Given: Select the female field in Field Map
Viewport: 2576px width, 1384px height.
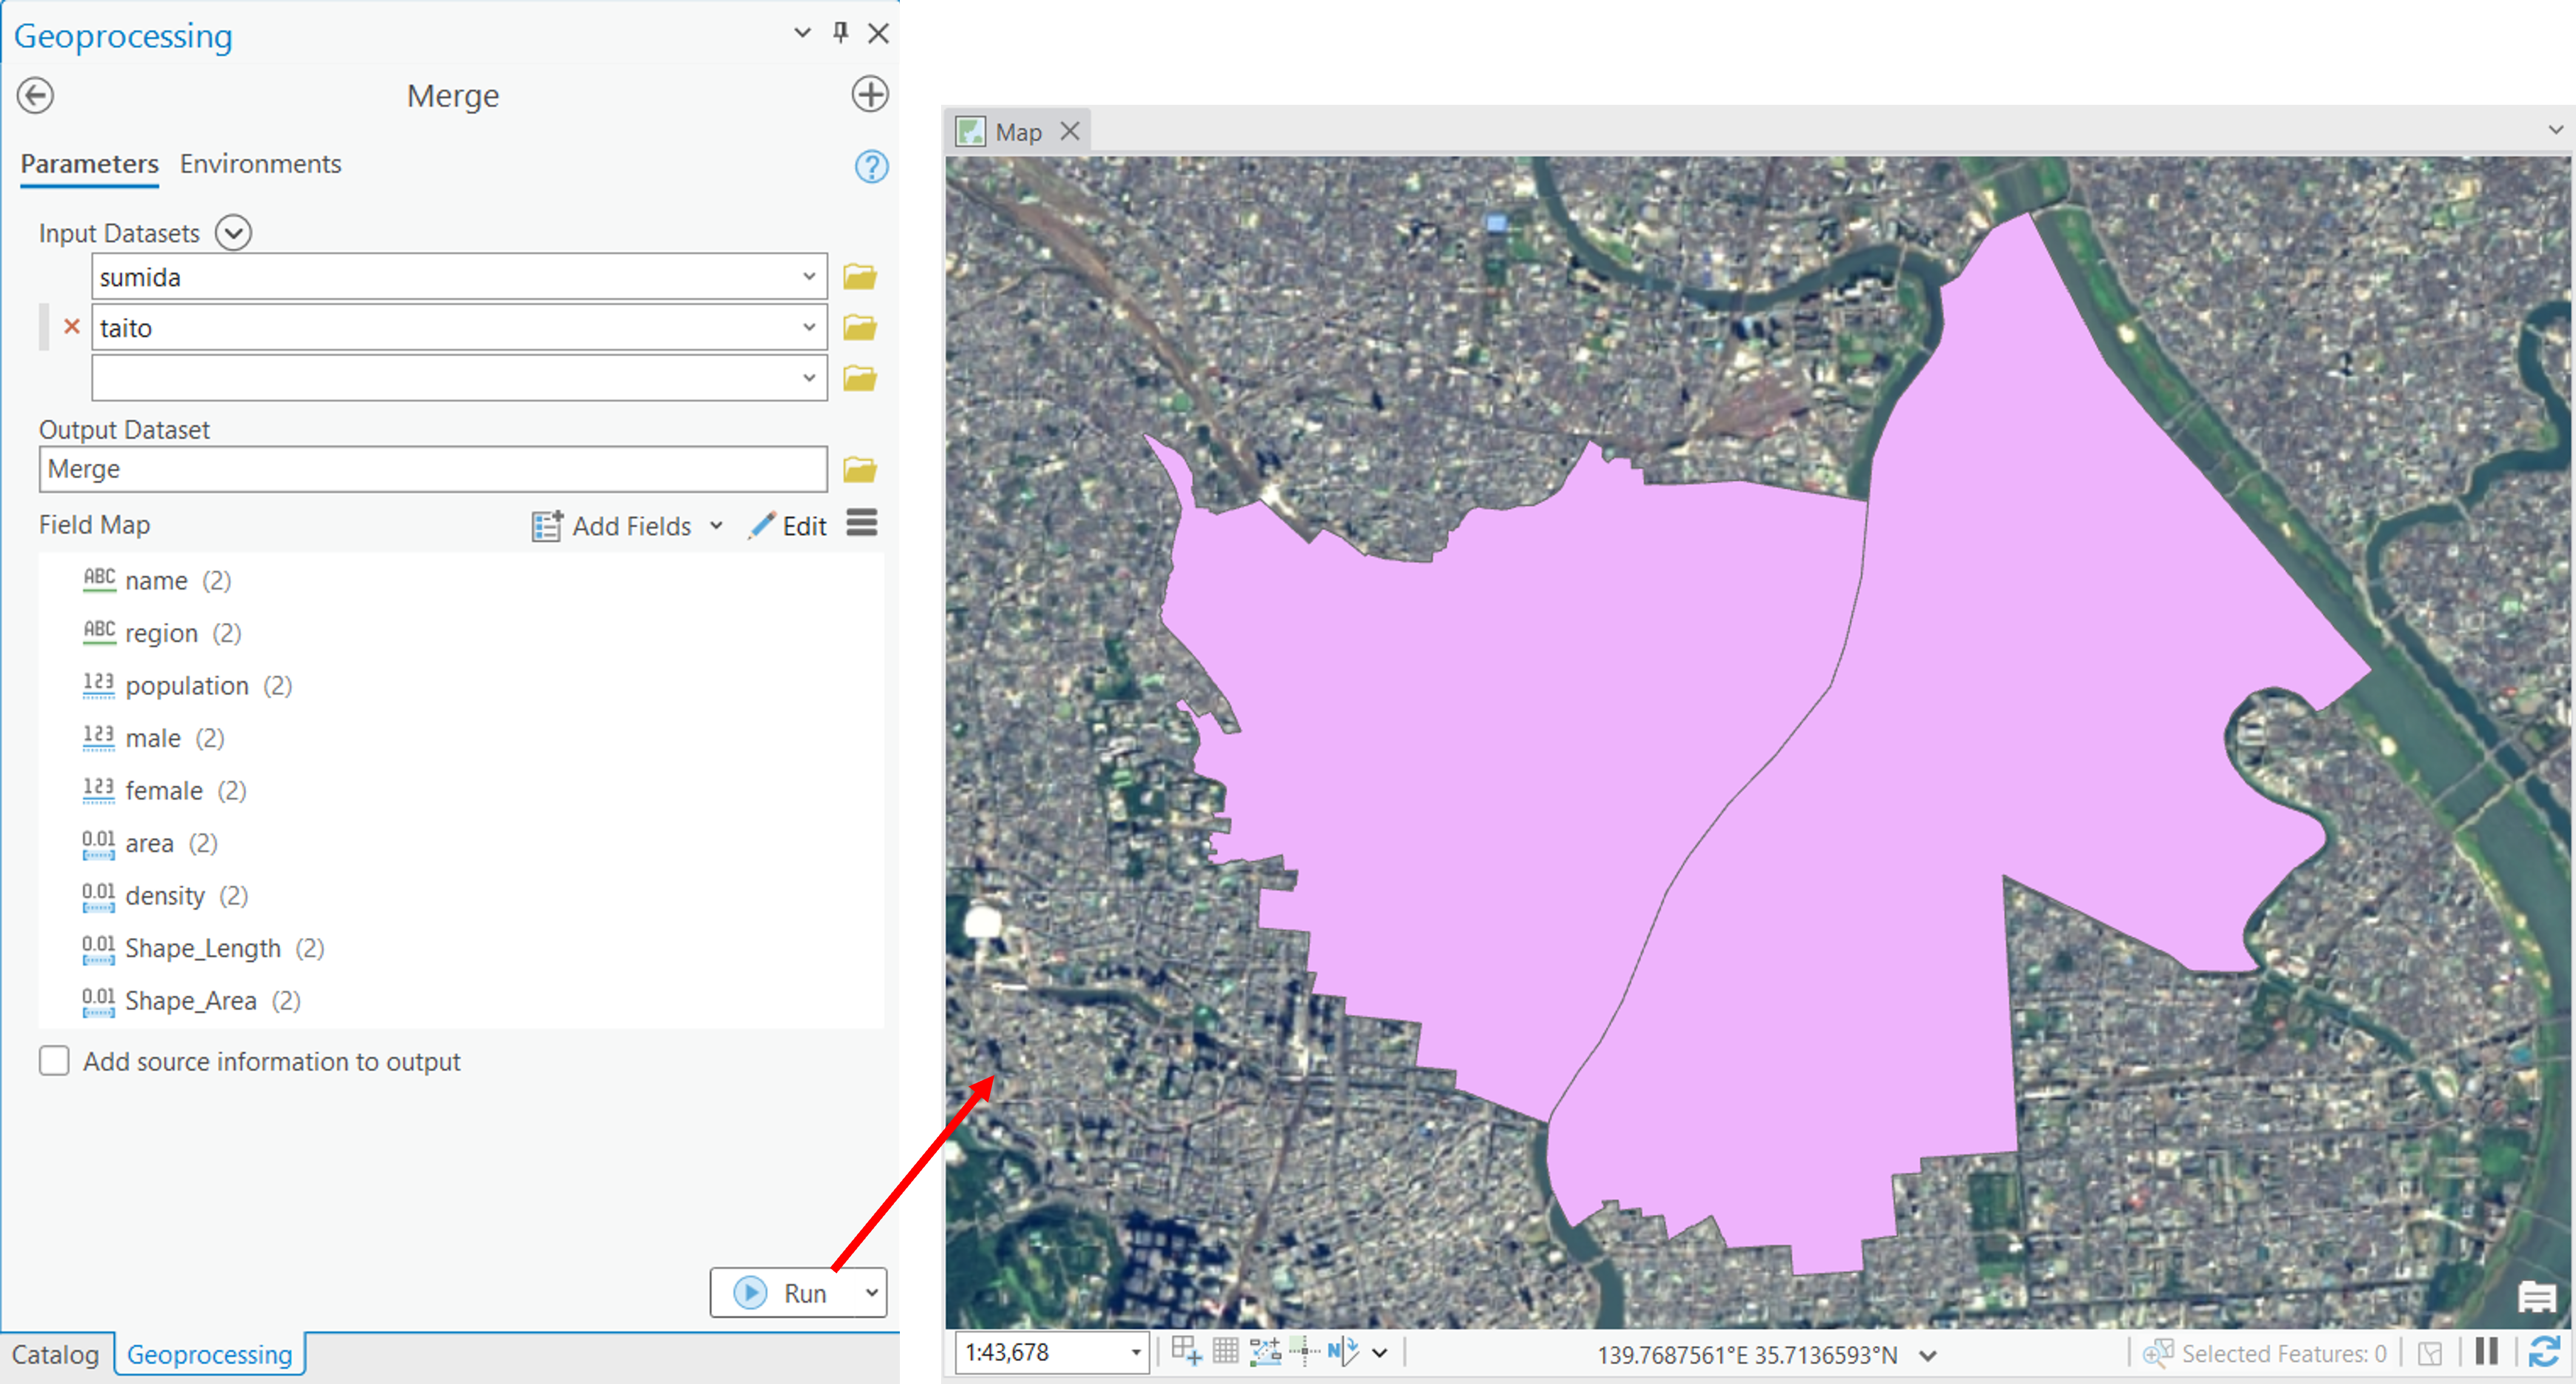Looking at the screenshot, I should point(164,791).
